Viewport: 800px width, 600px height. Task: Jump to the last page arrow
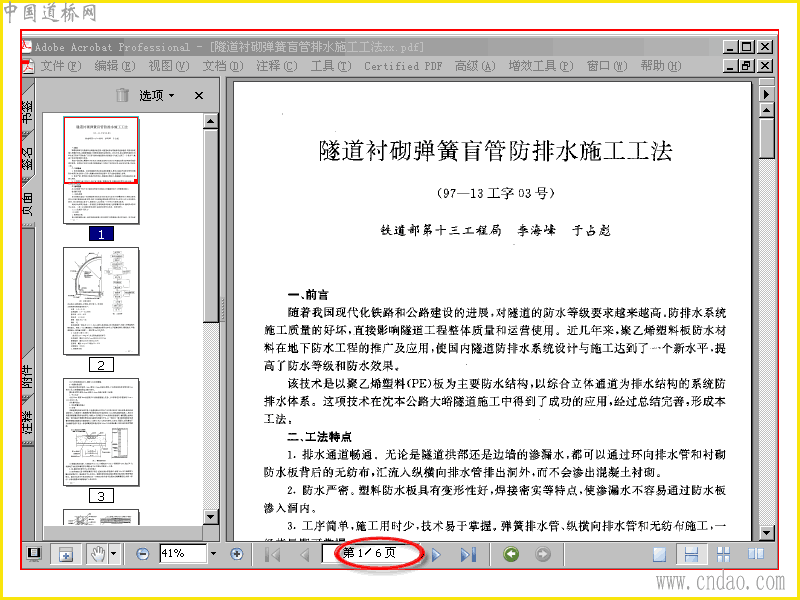tap(468, 555)
